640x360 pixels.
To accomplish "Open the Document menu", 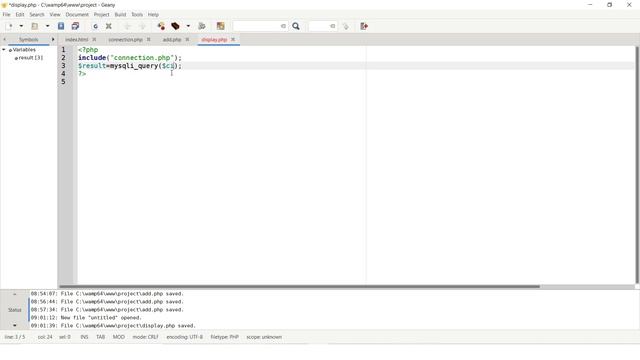I will point(77,14).
